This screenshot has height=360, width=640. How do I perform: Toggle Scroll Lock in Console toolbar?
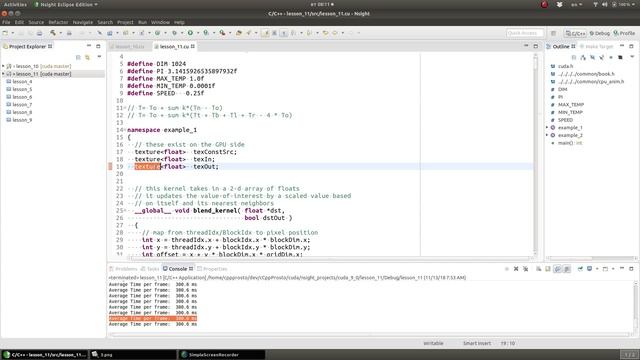[548, 269]
